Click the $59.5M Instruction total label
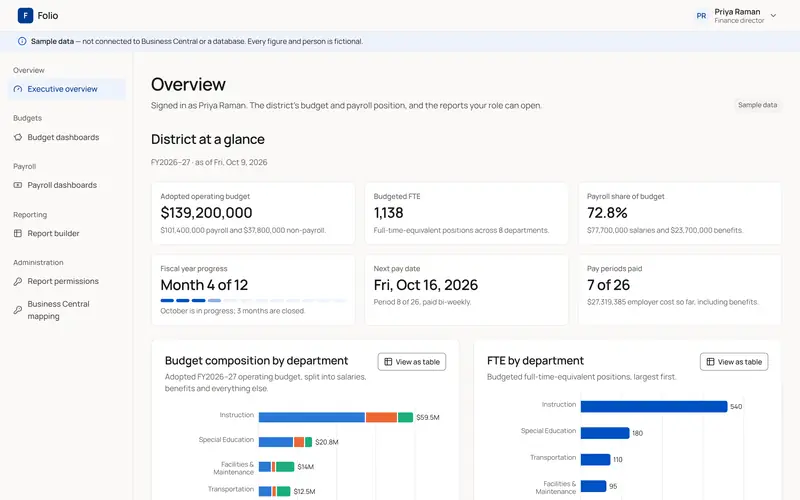The height and width of the screenshot is (500, 800). point(428,417)
